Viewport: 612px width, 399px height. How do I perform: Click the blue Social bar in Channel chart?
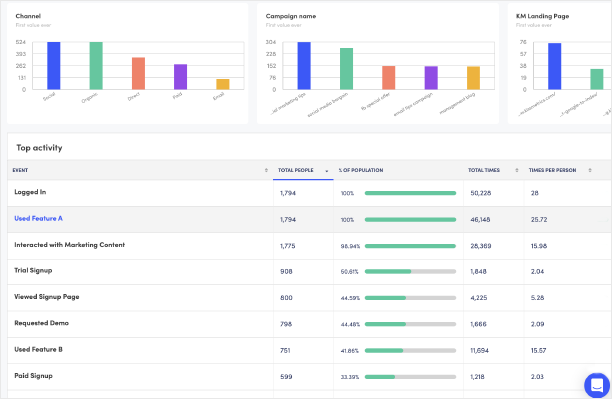pyautogui.click(x=54, y=66)
